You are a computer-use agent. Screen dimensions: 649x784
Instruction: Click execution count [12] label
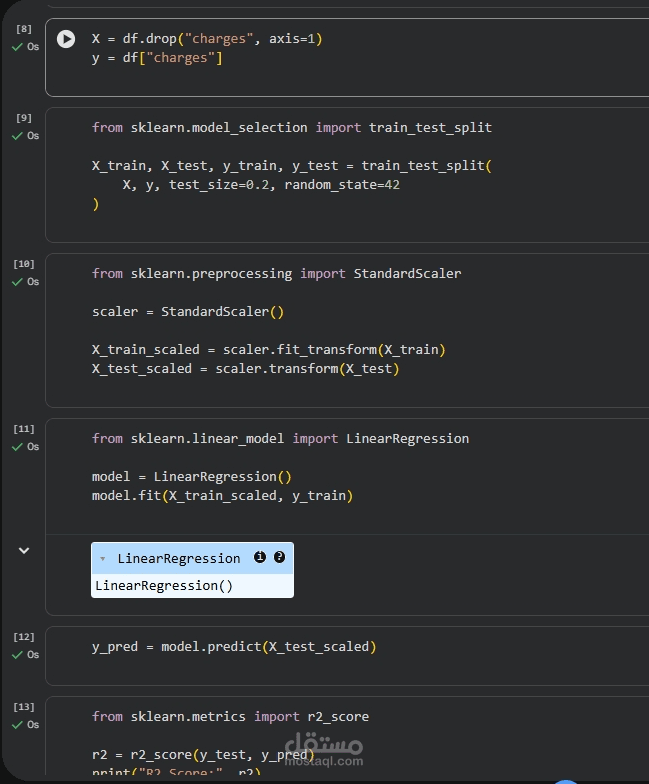coord(24,637)
